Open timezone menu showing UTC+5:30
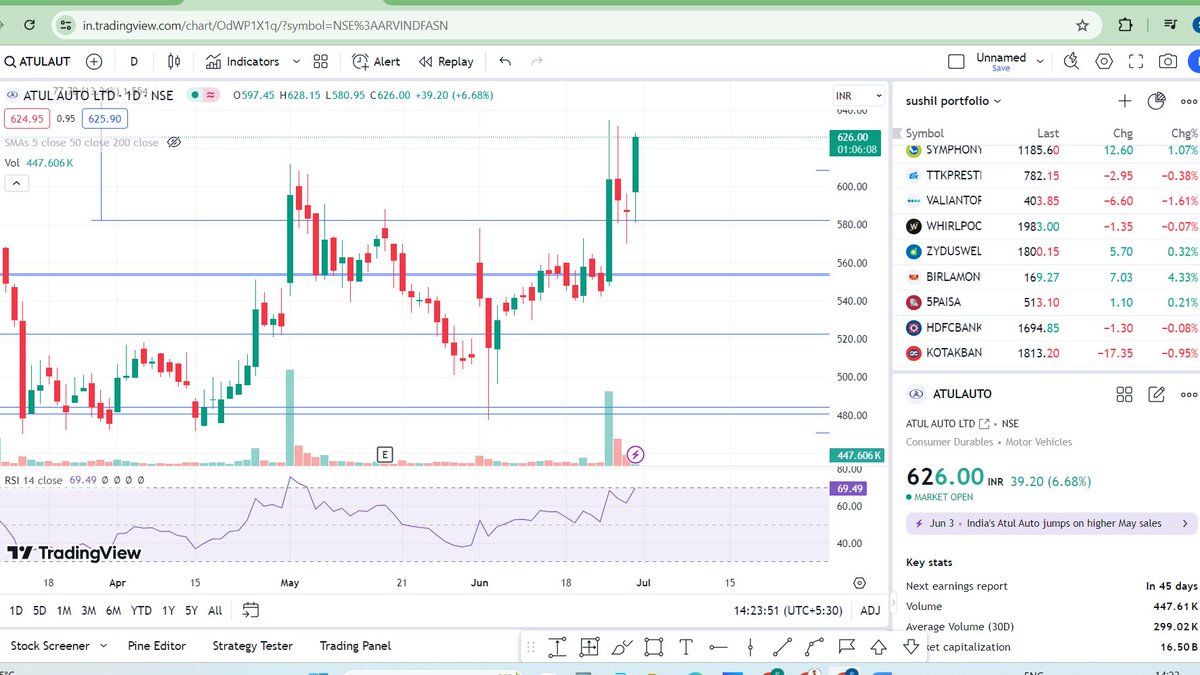Viewport: 1200px width, 675px height. [x=788, y=610]
